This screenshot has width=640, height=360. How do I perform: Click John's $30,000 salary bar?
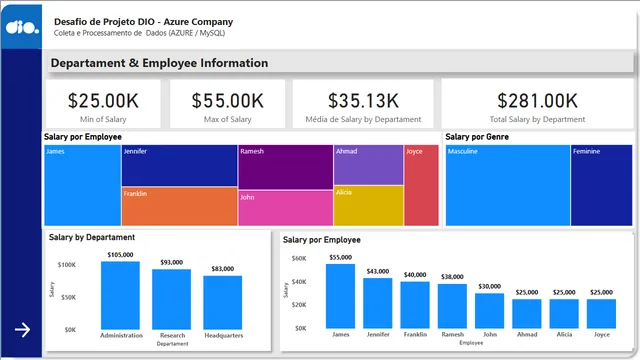click(489, 311)
